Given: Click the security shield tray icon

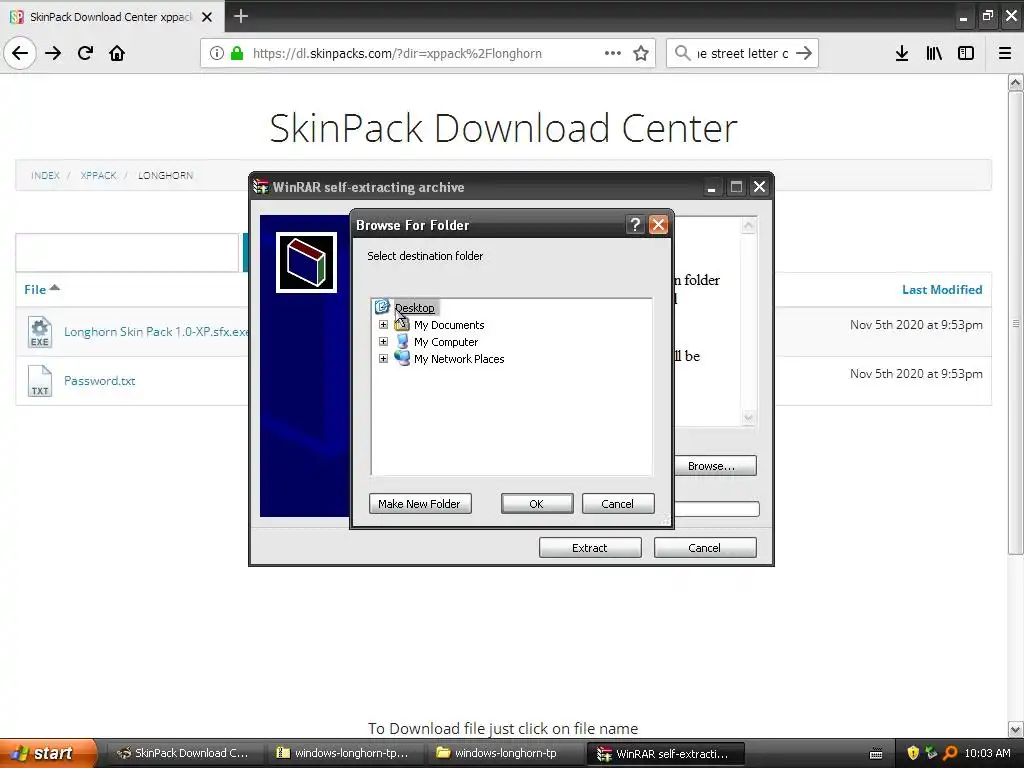Looking at the screenshot, I should point(913,753).
